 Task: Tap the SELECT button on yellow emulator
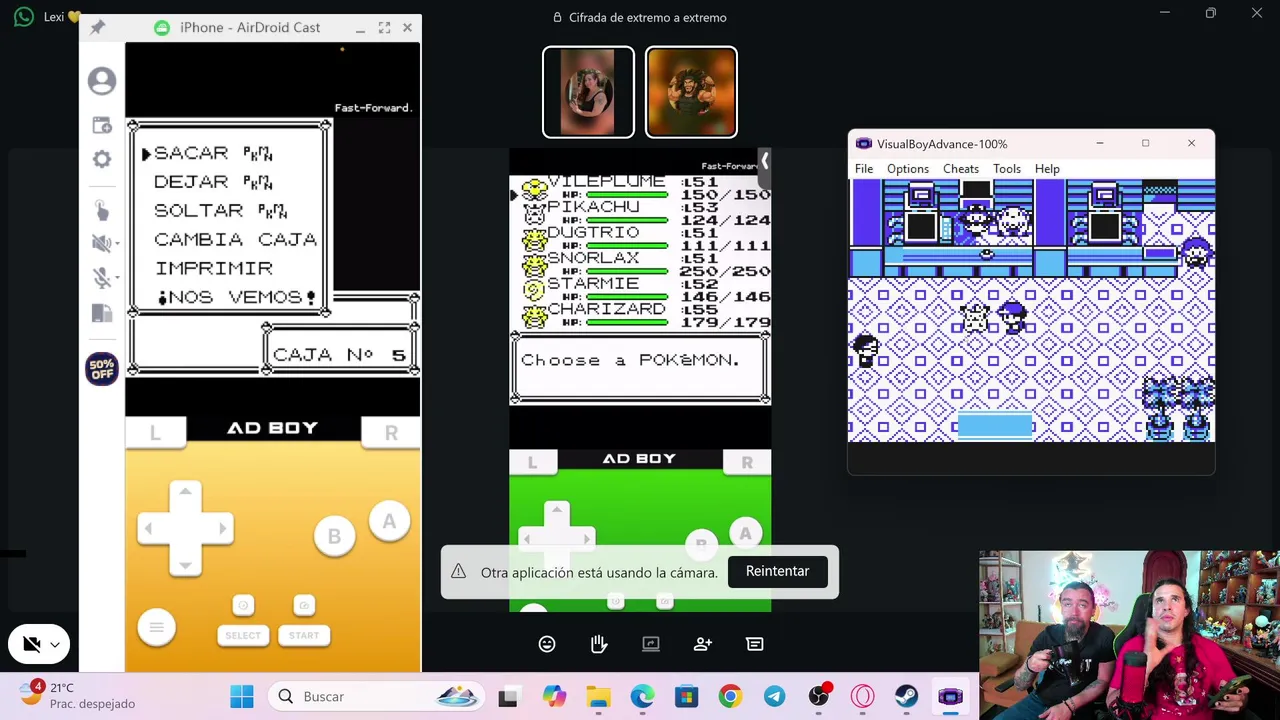click(243, 635)
